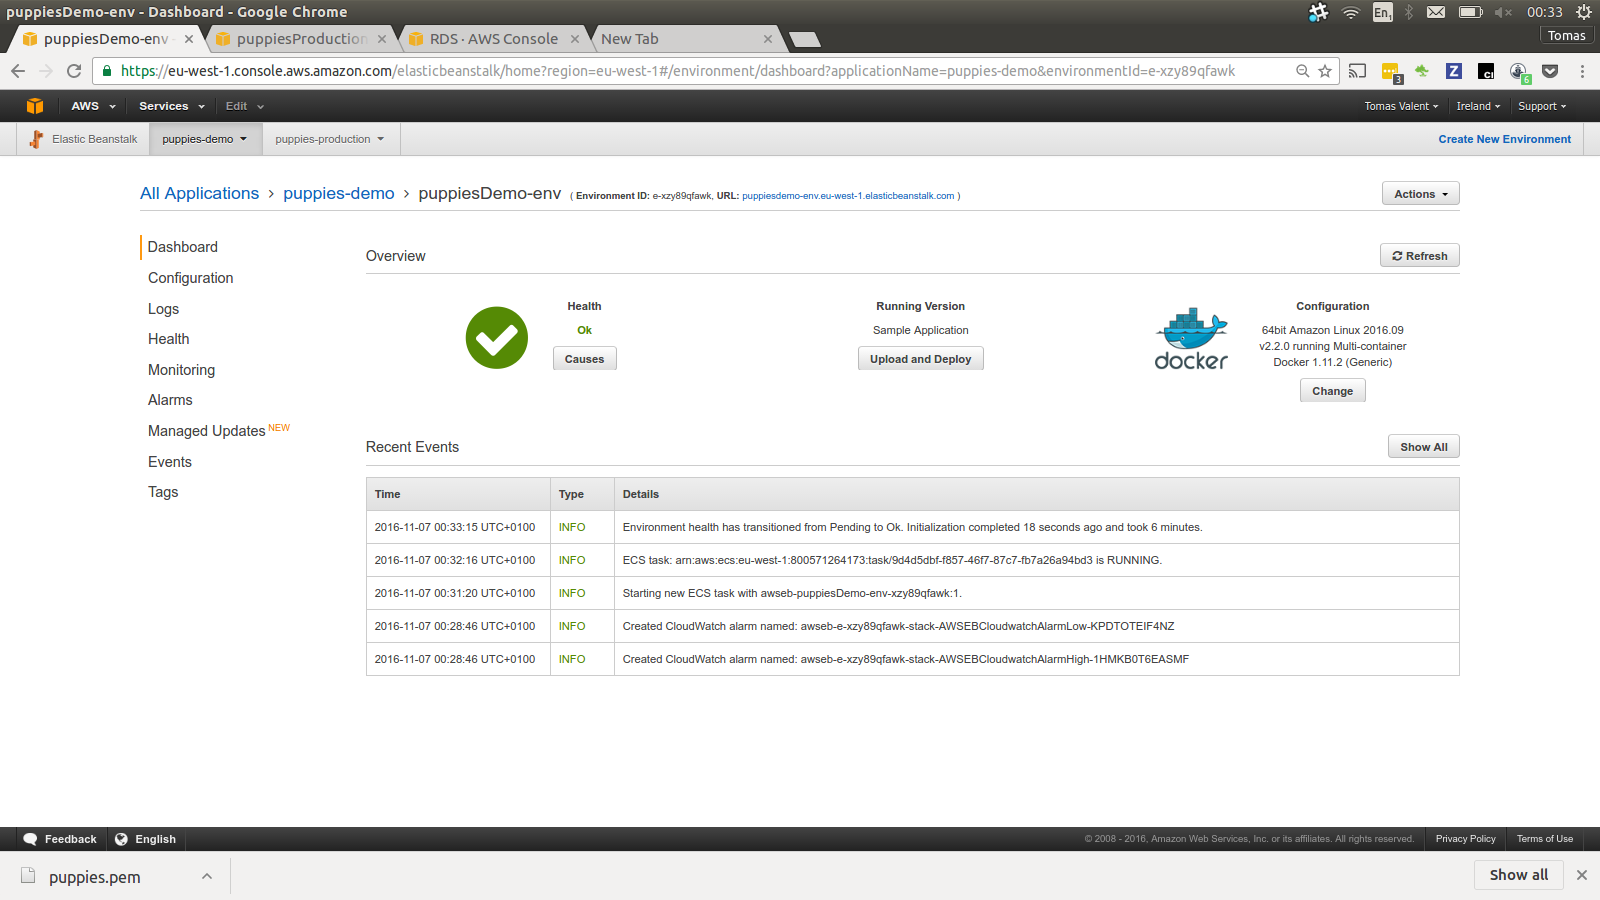Click the puppies-demo breadcrumb link

338,194
